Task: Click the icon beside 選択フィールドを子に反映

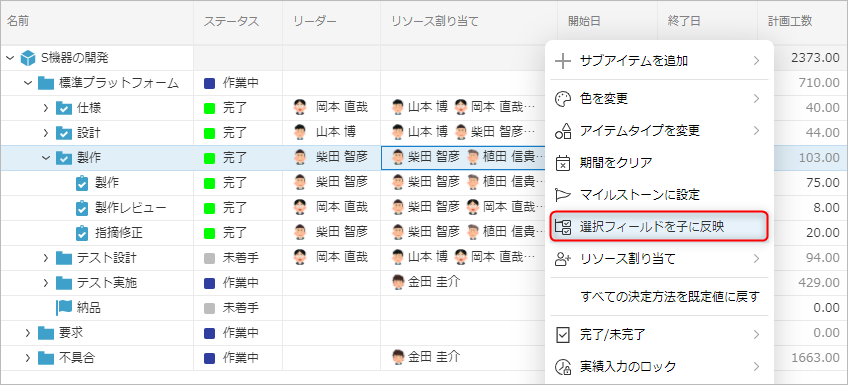Action: (x=564, y=227)
